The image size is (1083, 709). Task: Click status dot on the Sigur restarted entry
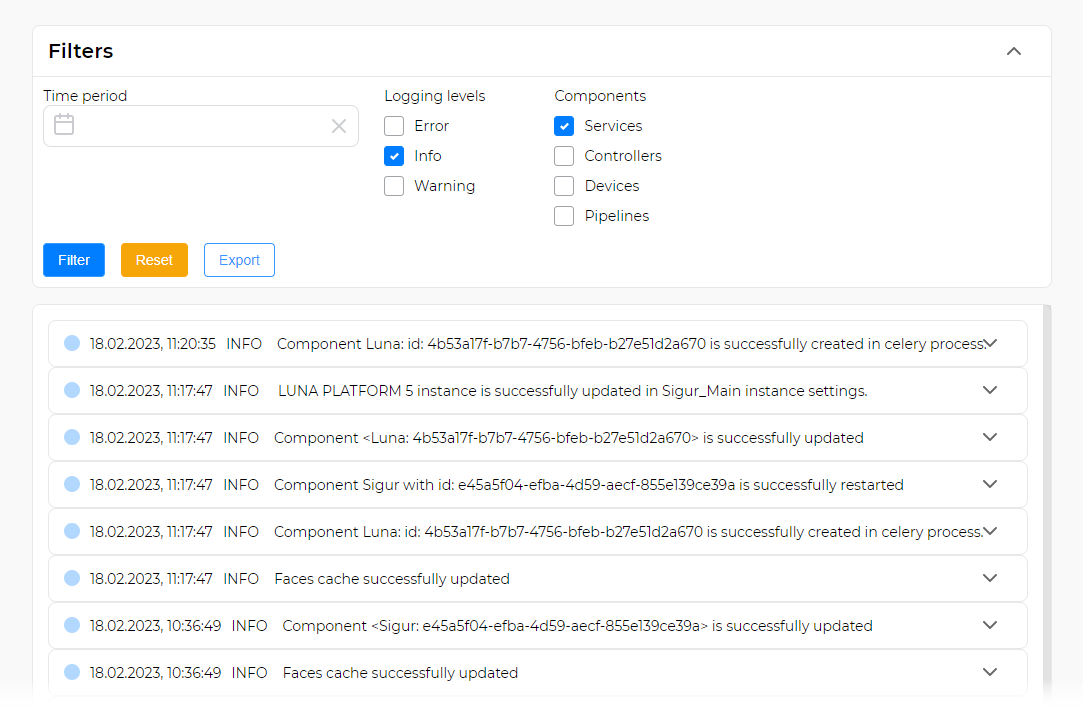click(71, 484)
